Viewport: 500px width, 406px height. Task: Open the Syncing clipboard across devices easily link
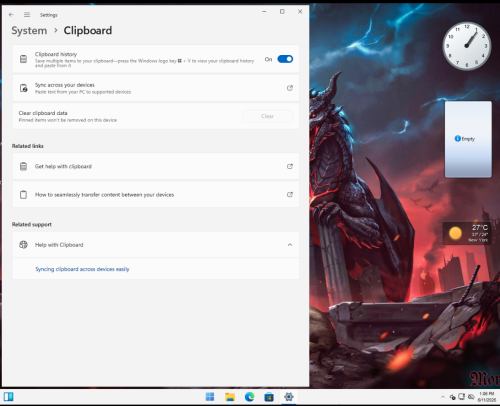coord(82,269)
